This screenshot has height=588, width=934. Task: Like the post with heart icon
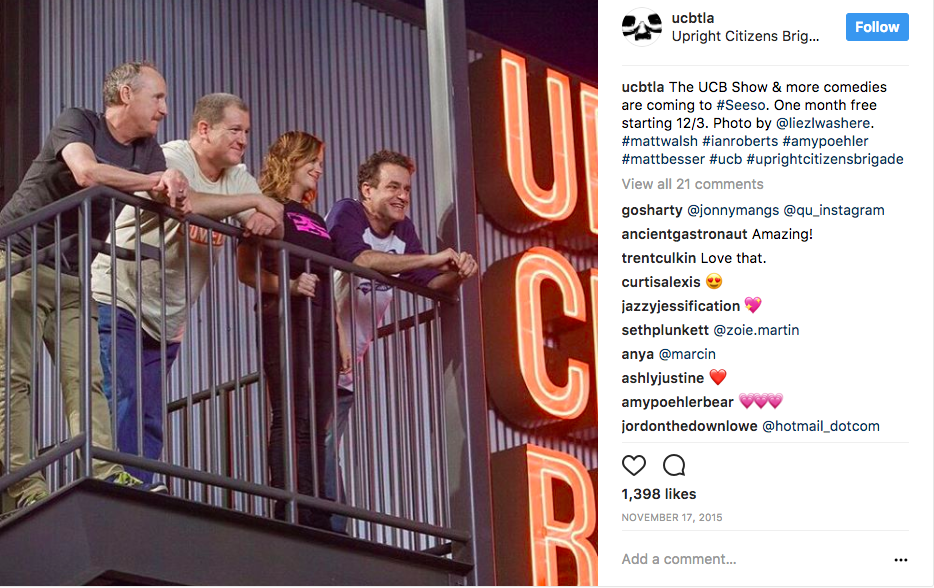point(634,465)
